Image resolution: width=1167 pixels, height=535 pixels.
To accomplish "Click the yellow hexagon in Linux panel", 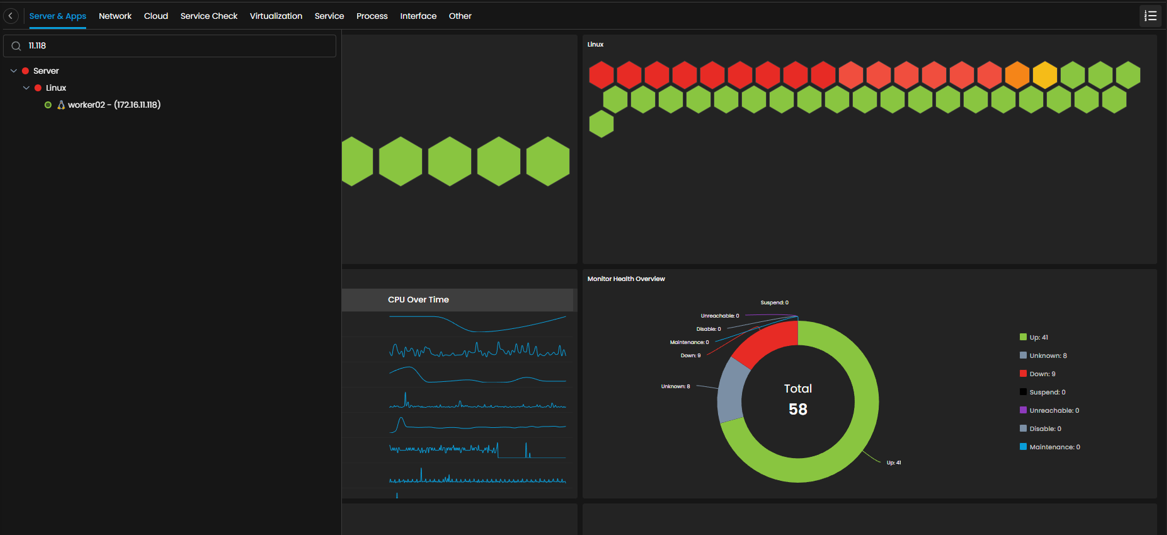I will click(x=1044, y=75).
